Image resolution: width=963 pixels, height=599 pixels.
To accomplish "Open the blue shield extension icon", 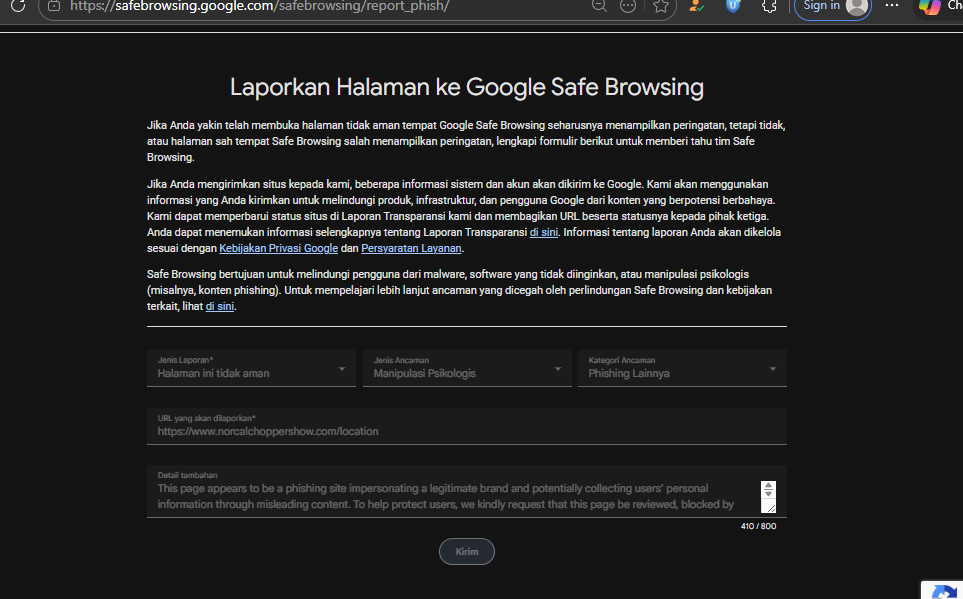I will 733,6.
